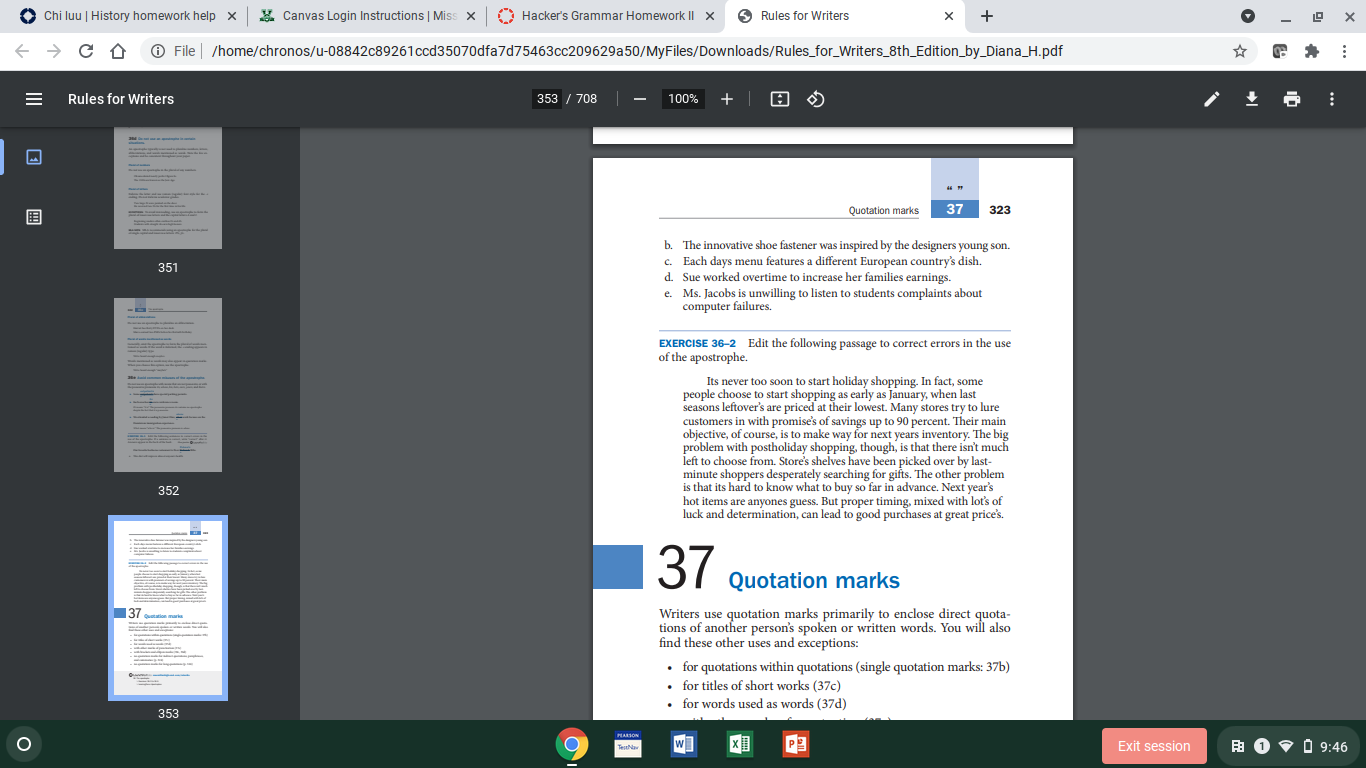This screenshot has height=768, width=1366.
Task: Select page 351 thumbnail
Action: tap(168, 189)
